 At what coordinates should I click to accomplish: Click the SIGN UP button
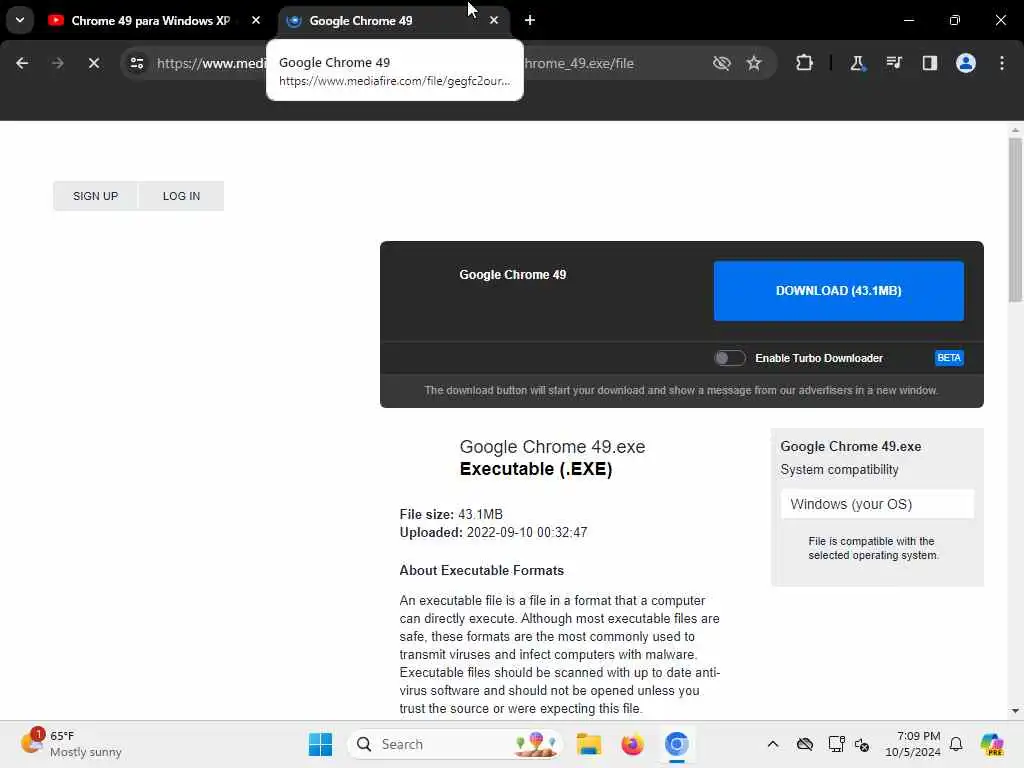[x=95, y=196]
